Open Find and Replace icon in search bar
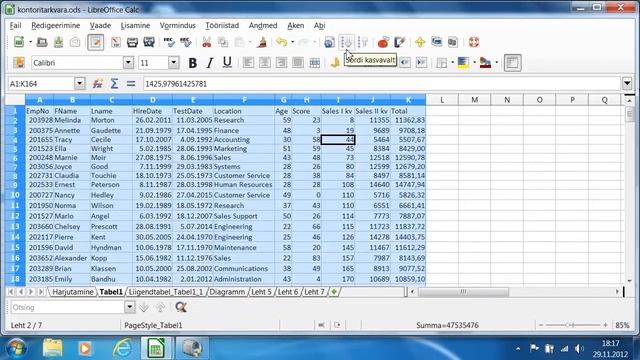 (x=181, y=307)
